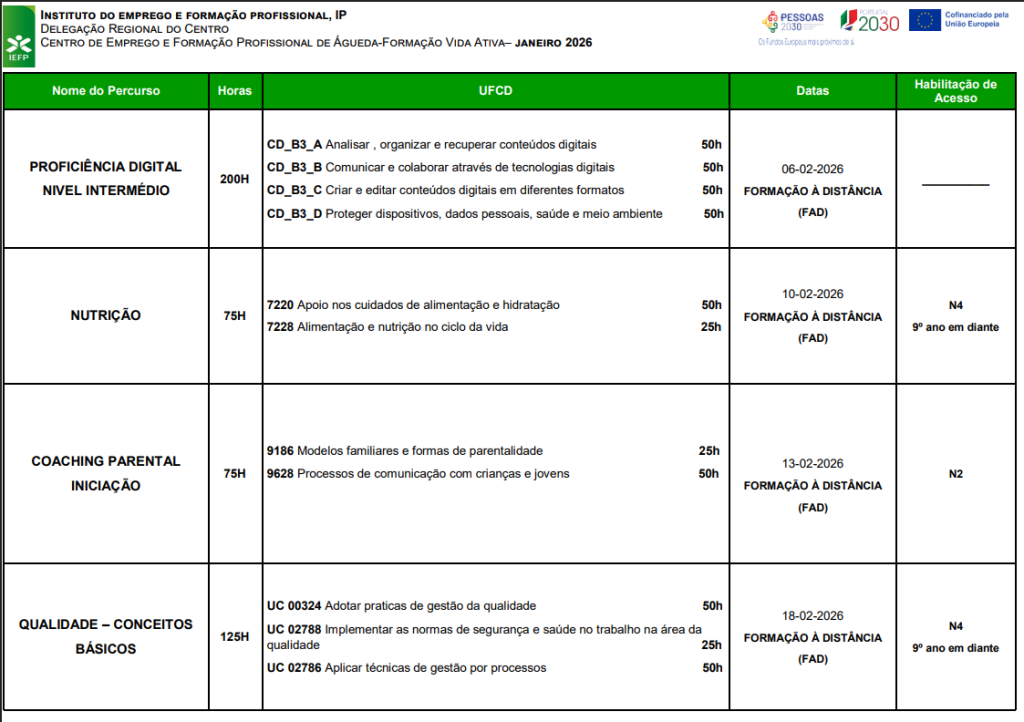Click the Portugal 2030 logo
1024x722 pixels.
pyautogui.click(x=868, y=21)
